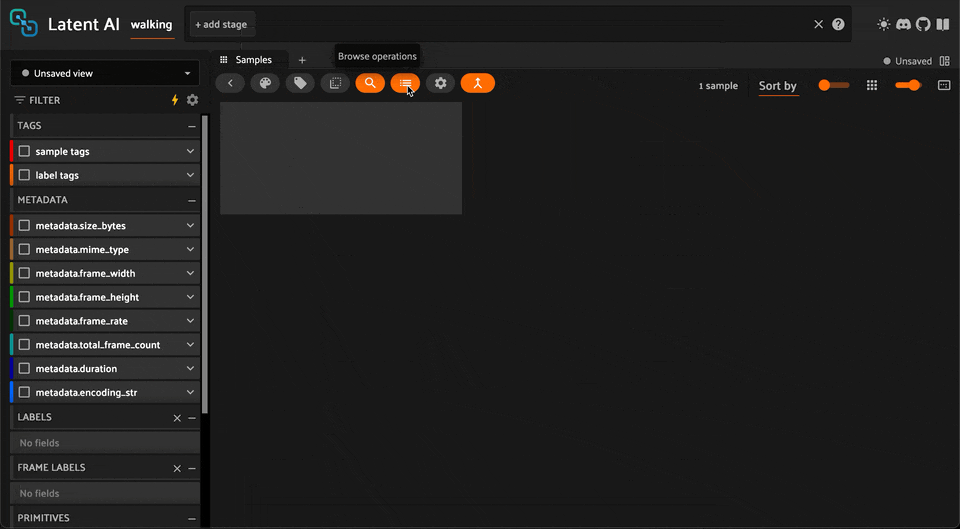This screenshot has height=529, width=960.
Task: Open the Discord community icon
Action: pyautogui.click(x=903, y=24)
